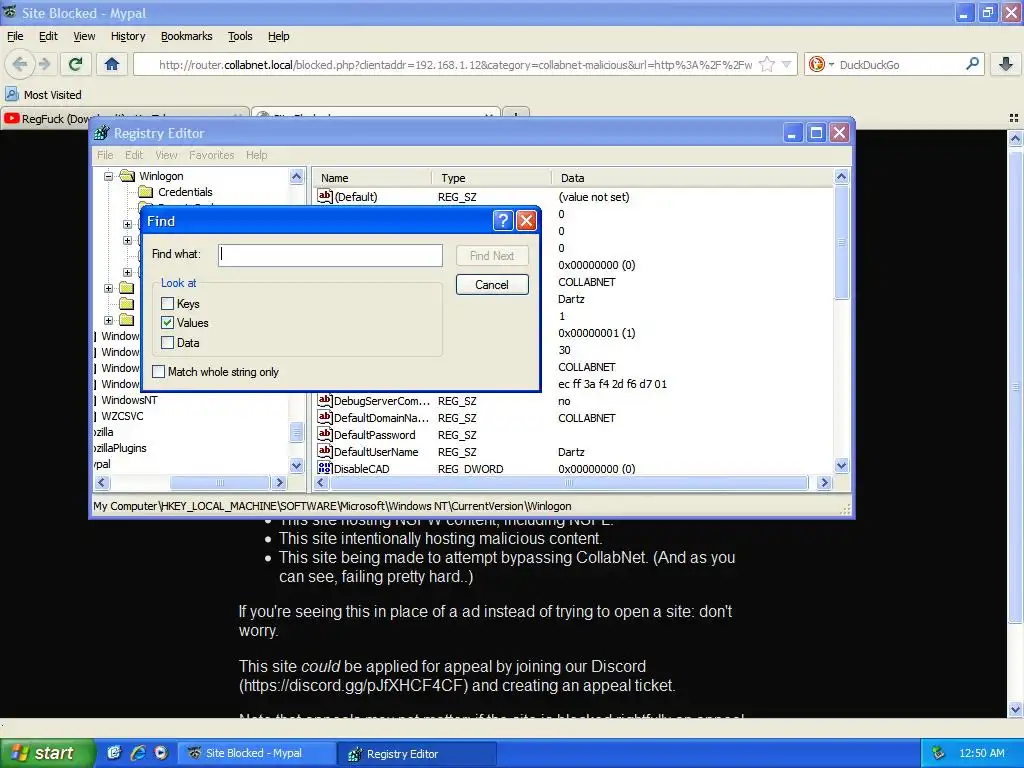1024x768 pixels.
Task: Uncheck the Values checkbox
Action: (x=168, y=323)
